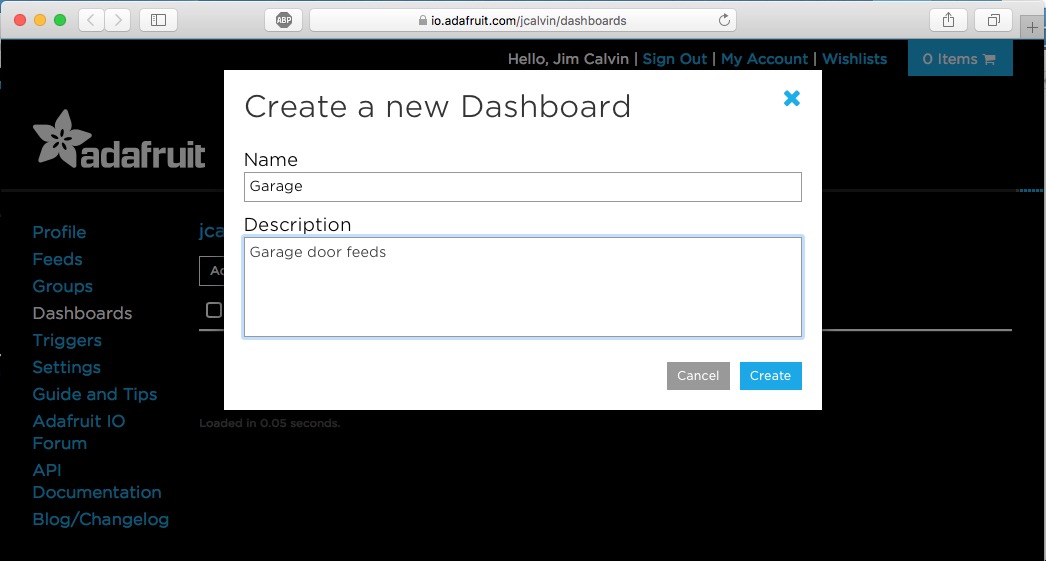Click the Create button

770,376
